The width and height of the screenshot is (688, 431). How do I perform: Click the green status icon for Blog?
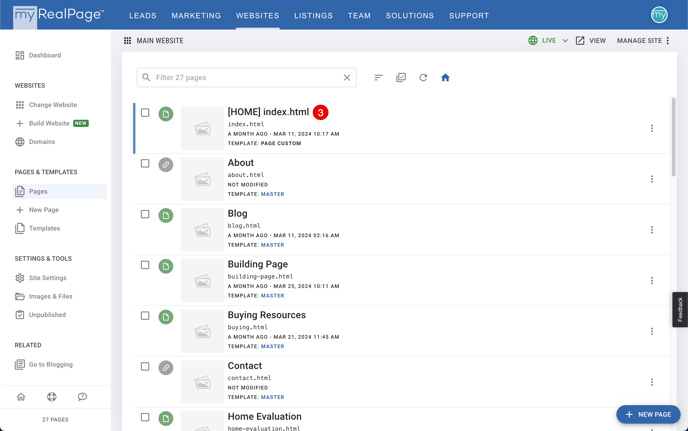[166, 216]
